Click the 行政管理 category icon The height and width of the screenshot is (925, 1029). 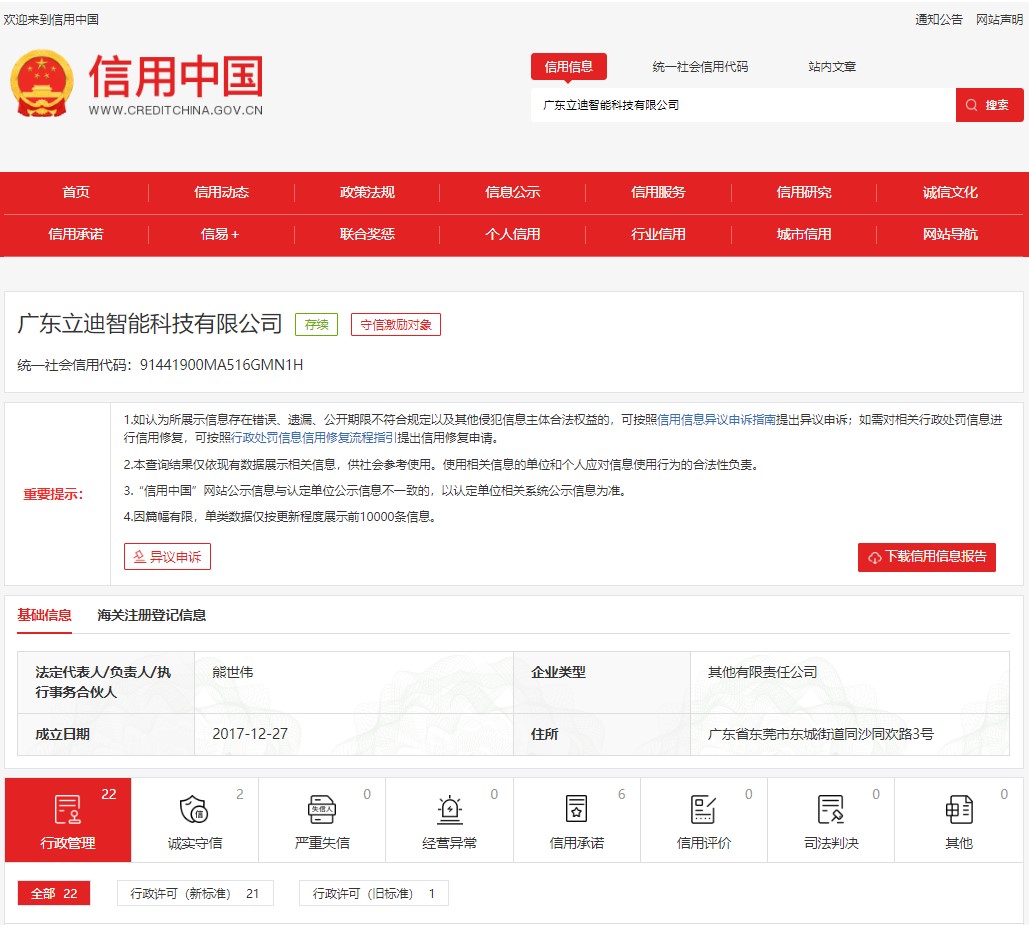(x=68, y=810)
